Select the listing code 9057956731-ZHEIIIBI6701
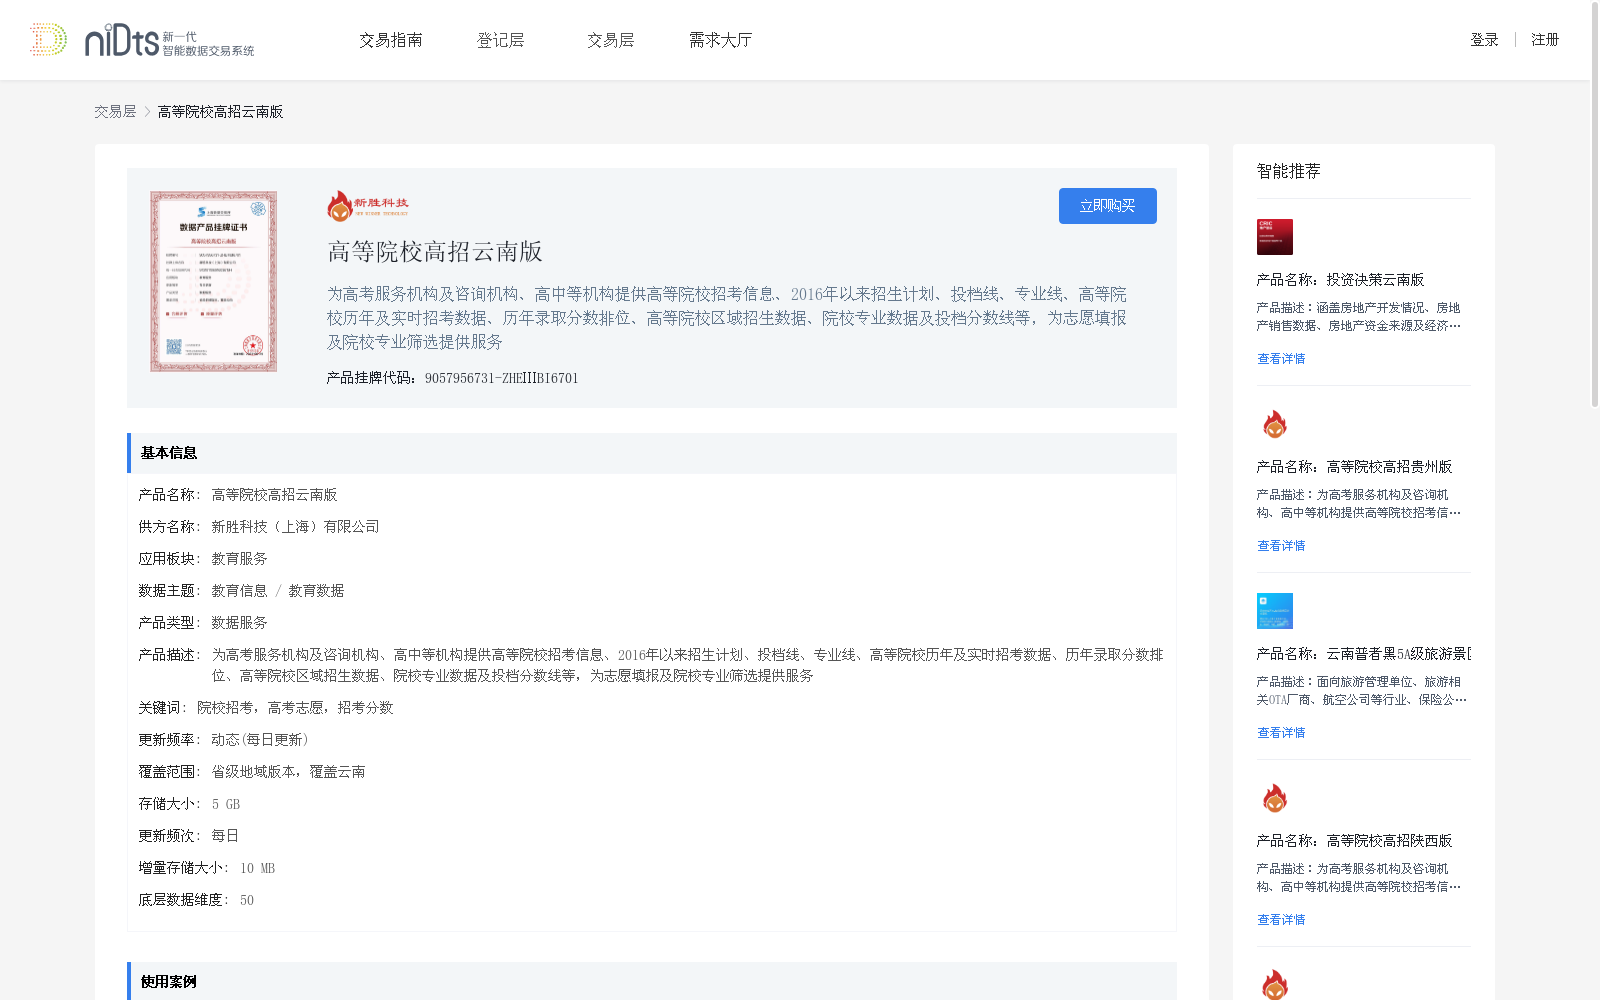The height and width of the screenshot is (1000, 1600). [x=502, y=378]
